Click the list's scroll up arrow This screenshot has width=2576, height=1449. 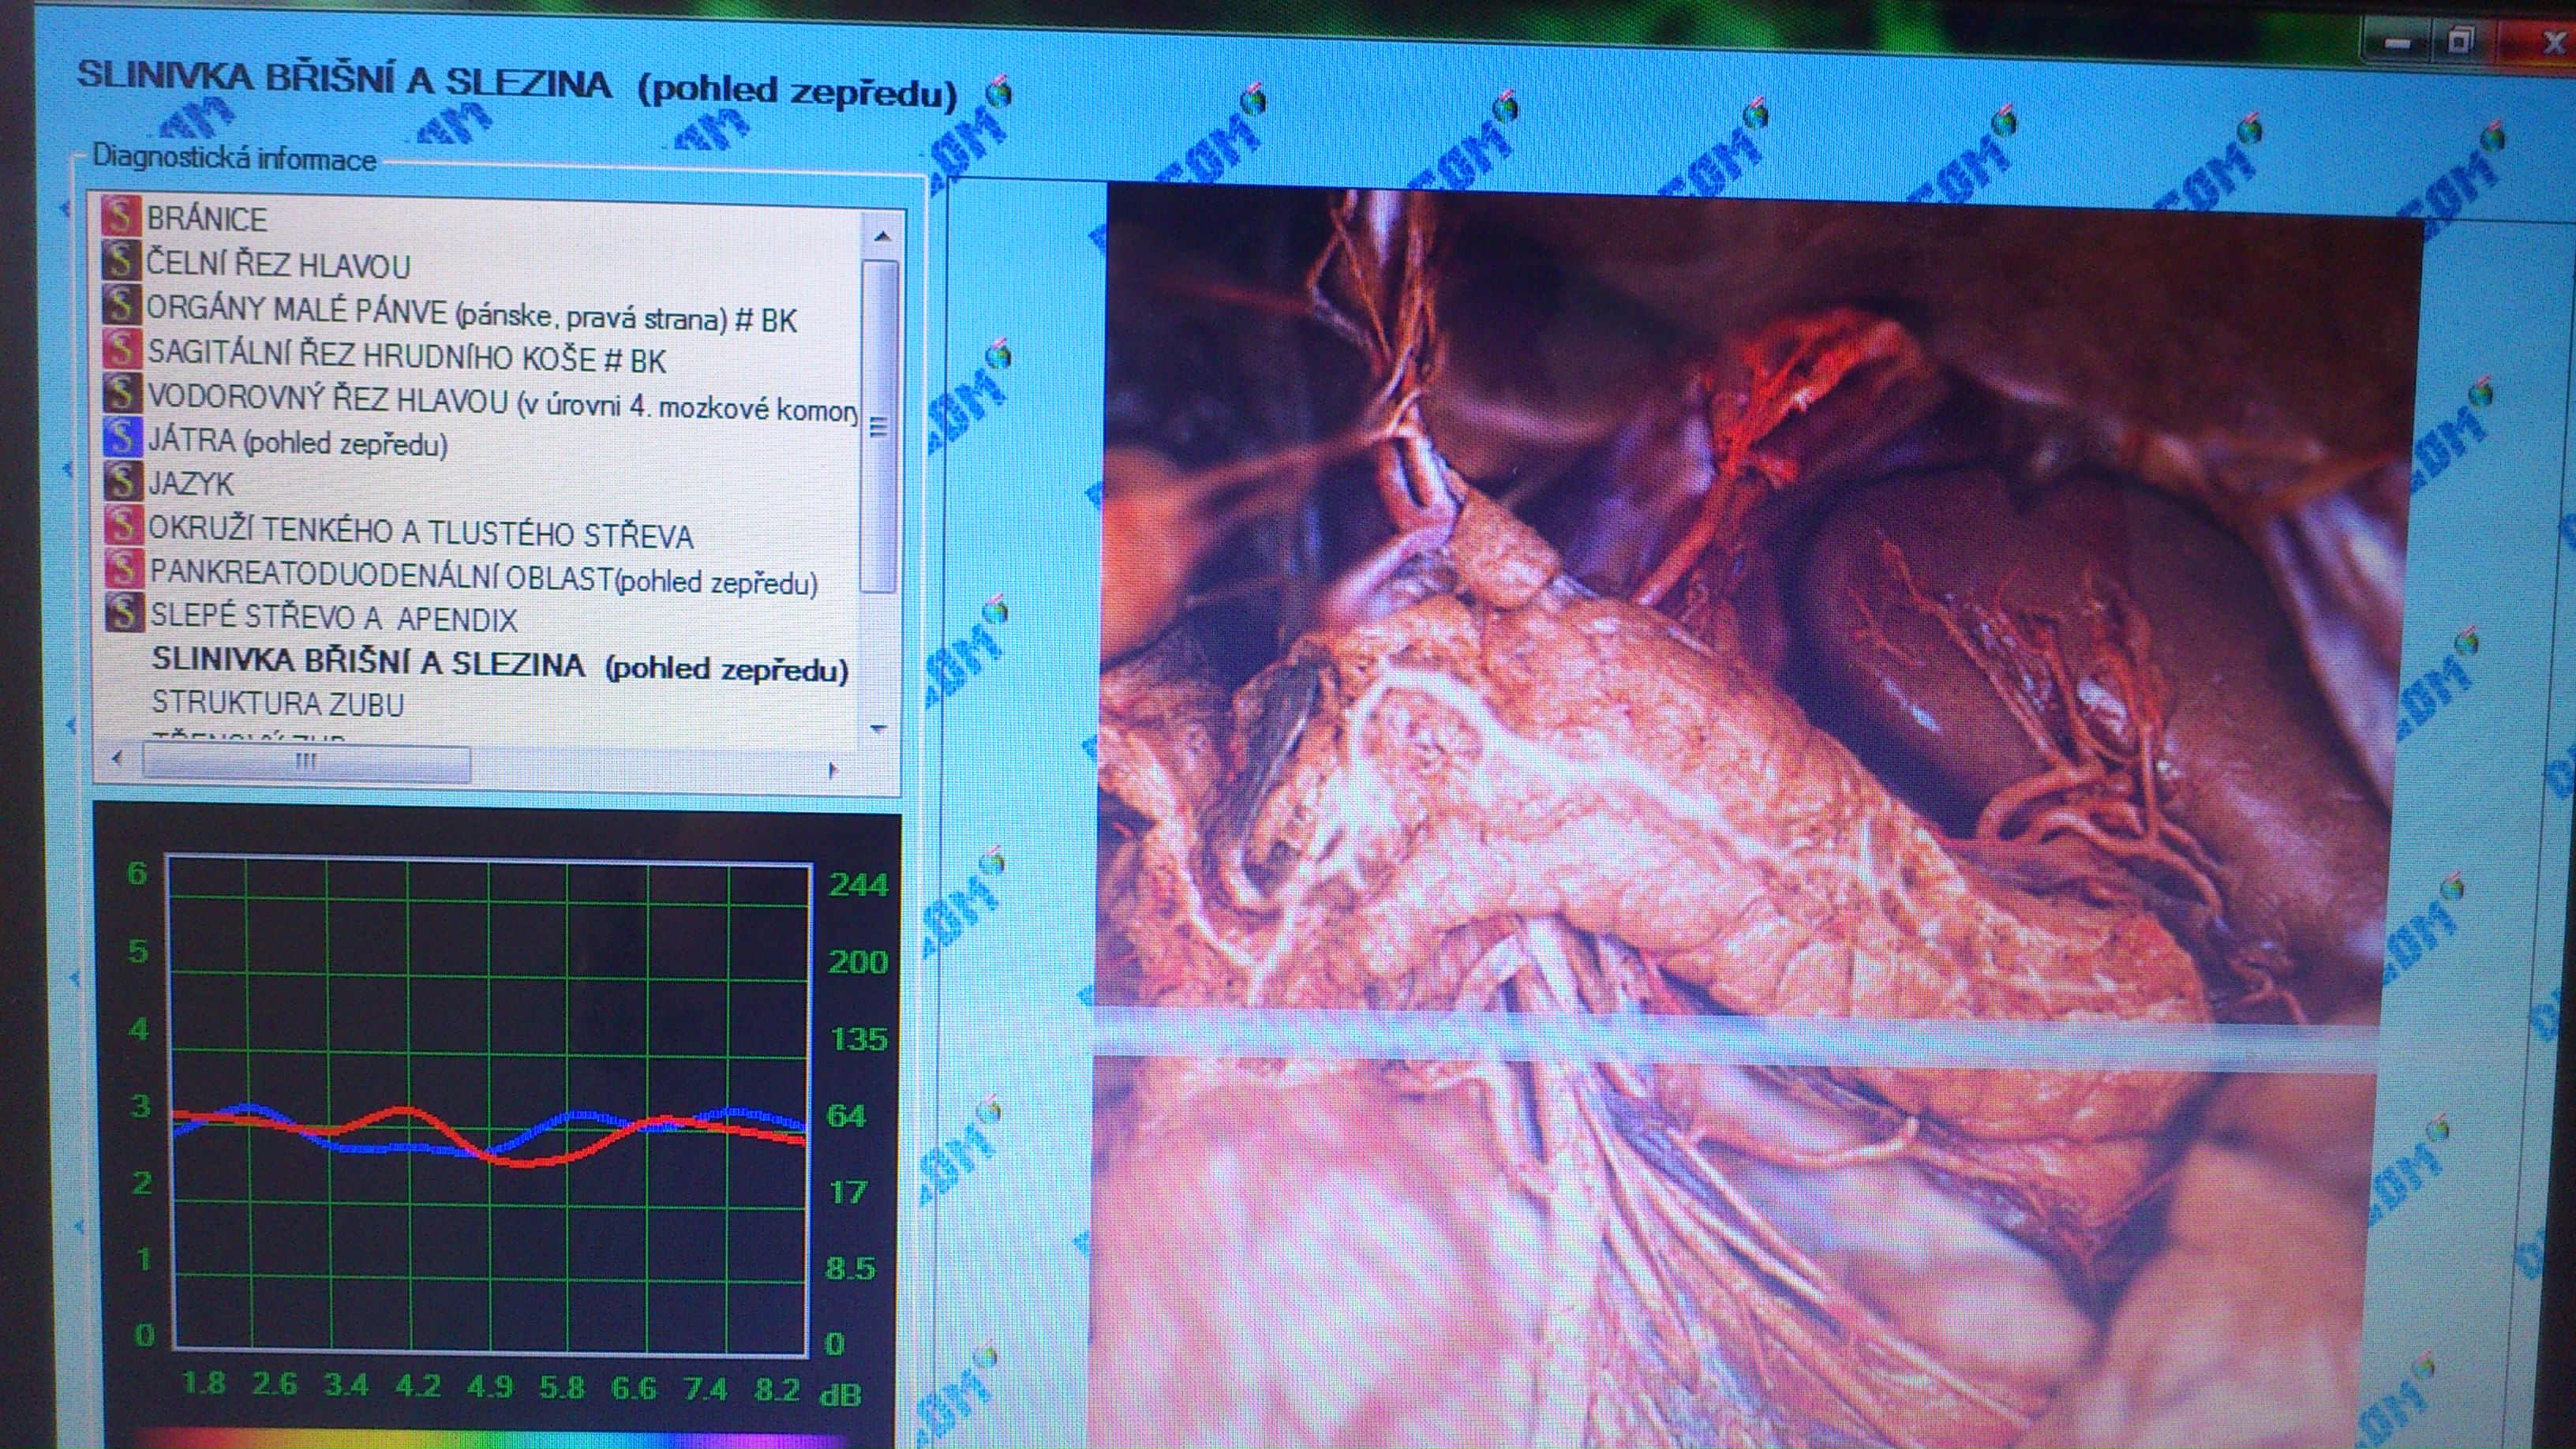881,236
